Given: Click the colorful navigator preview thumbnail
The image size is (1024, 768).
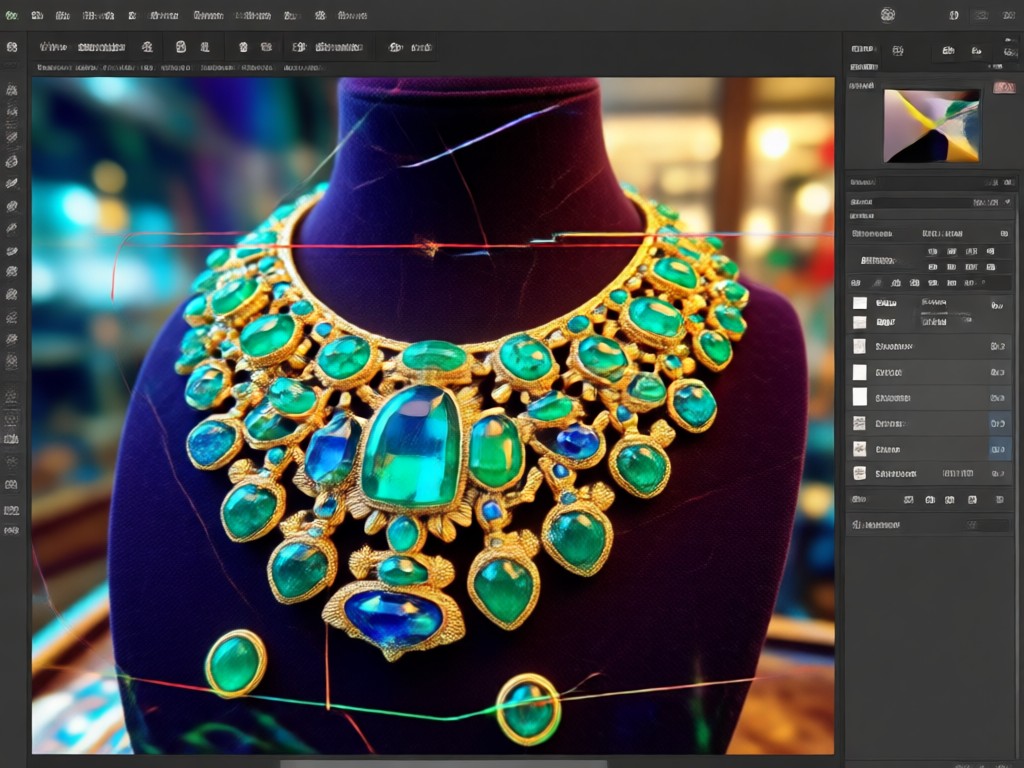Looking at the screenshot, I should [932, 125].
